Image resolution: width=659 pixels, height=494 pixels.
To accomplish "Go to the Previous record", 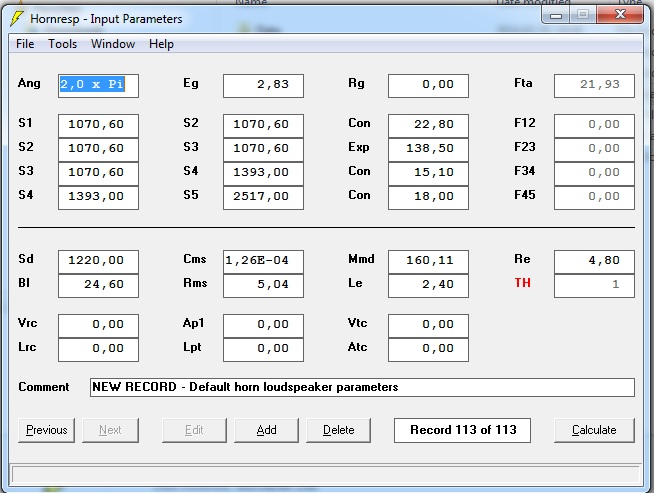I will click(47, 430).
